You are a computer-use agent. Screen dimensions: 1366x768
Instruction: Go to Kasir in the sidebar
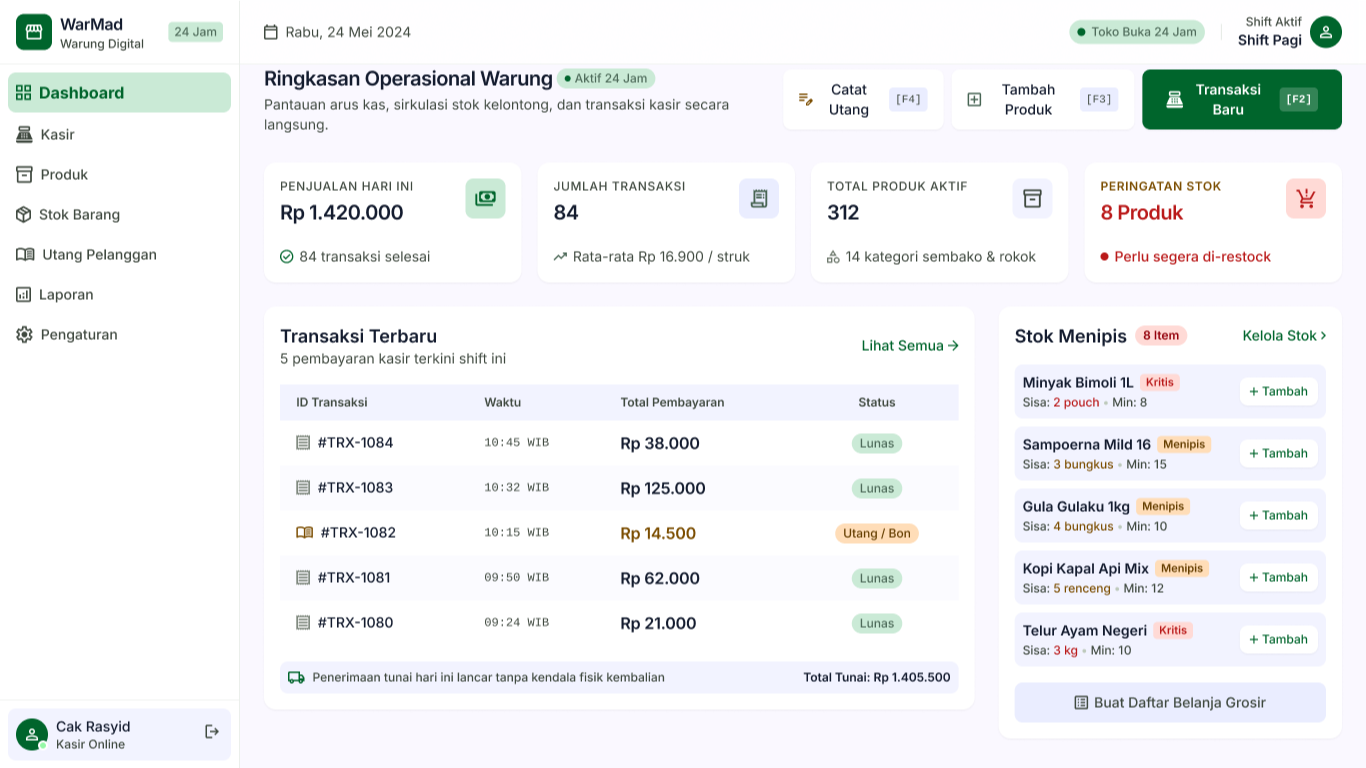tap(119, 134)
